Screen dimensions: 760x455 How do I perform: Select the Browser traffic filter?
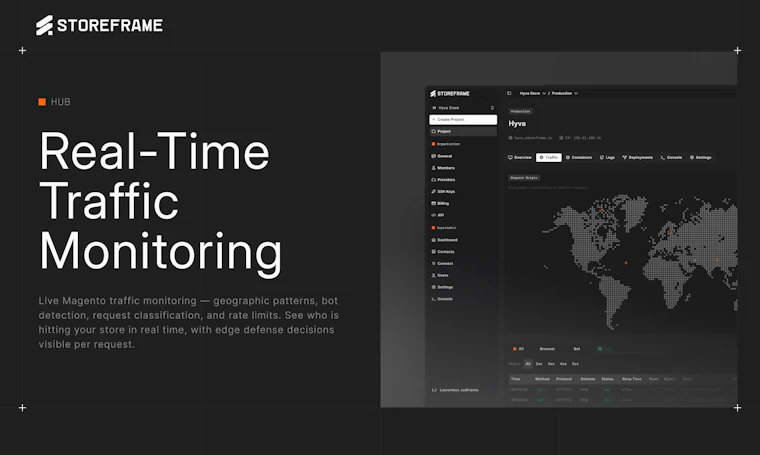pyautogui.click(x=547, y=349)
